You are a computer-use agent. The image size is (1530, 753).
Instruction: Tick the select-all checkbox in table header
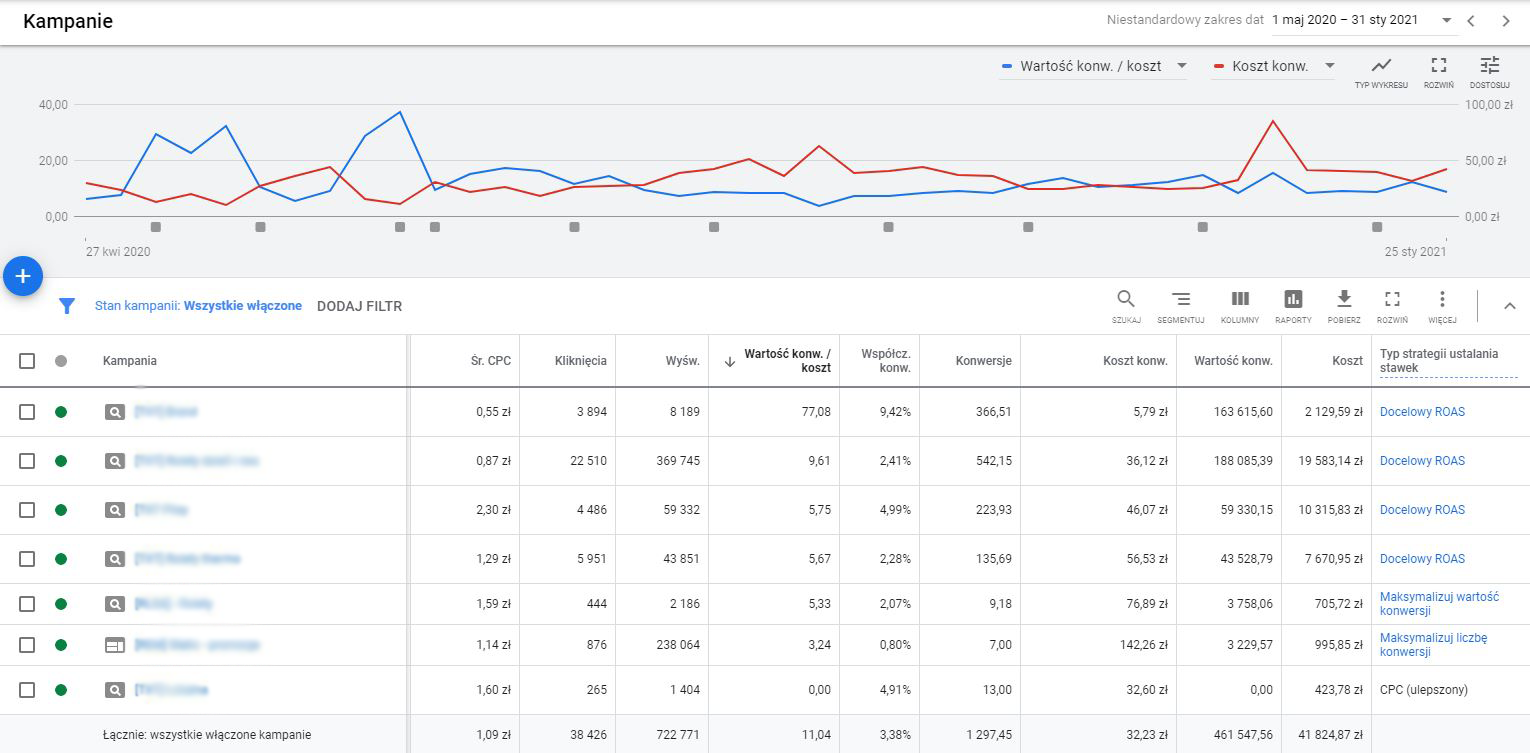coord(27,361)
